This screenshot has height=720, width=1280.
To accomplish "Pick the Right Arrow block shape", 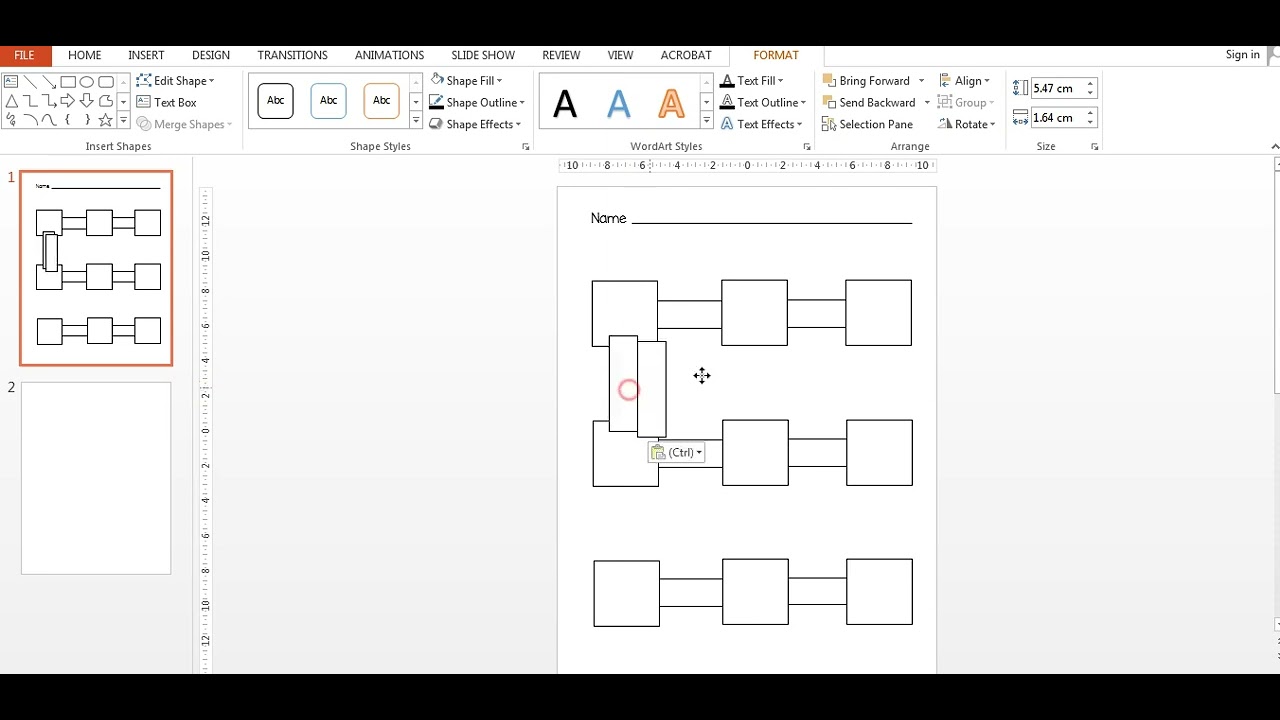I will 68,101.
